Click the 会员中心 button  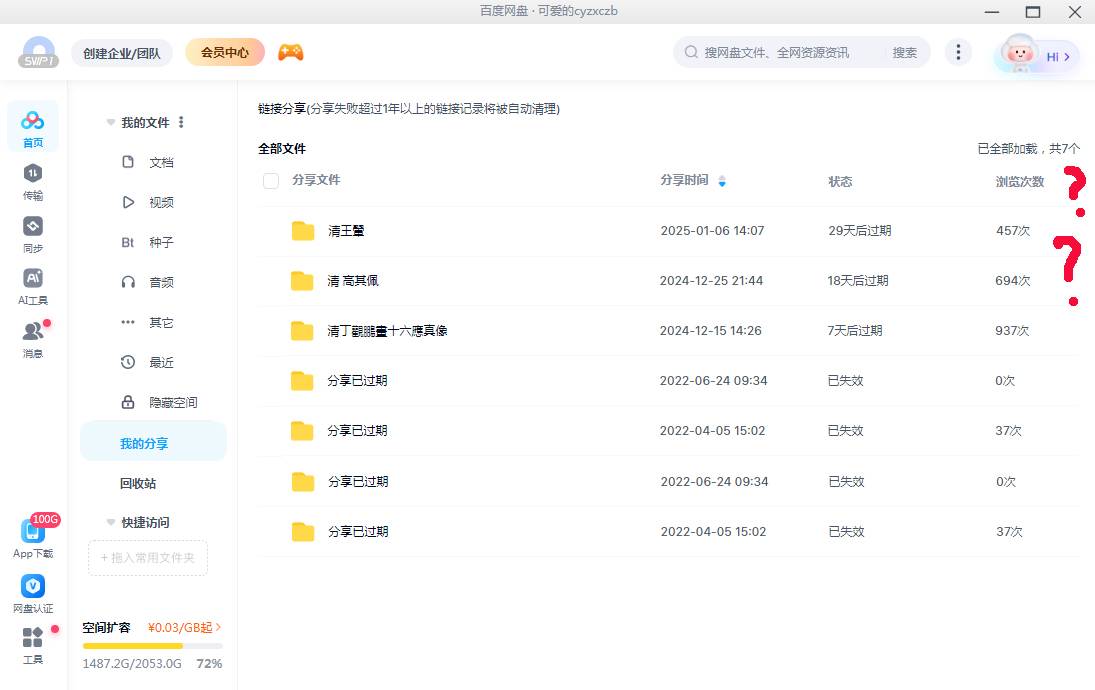point(225,53)
